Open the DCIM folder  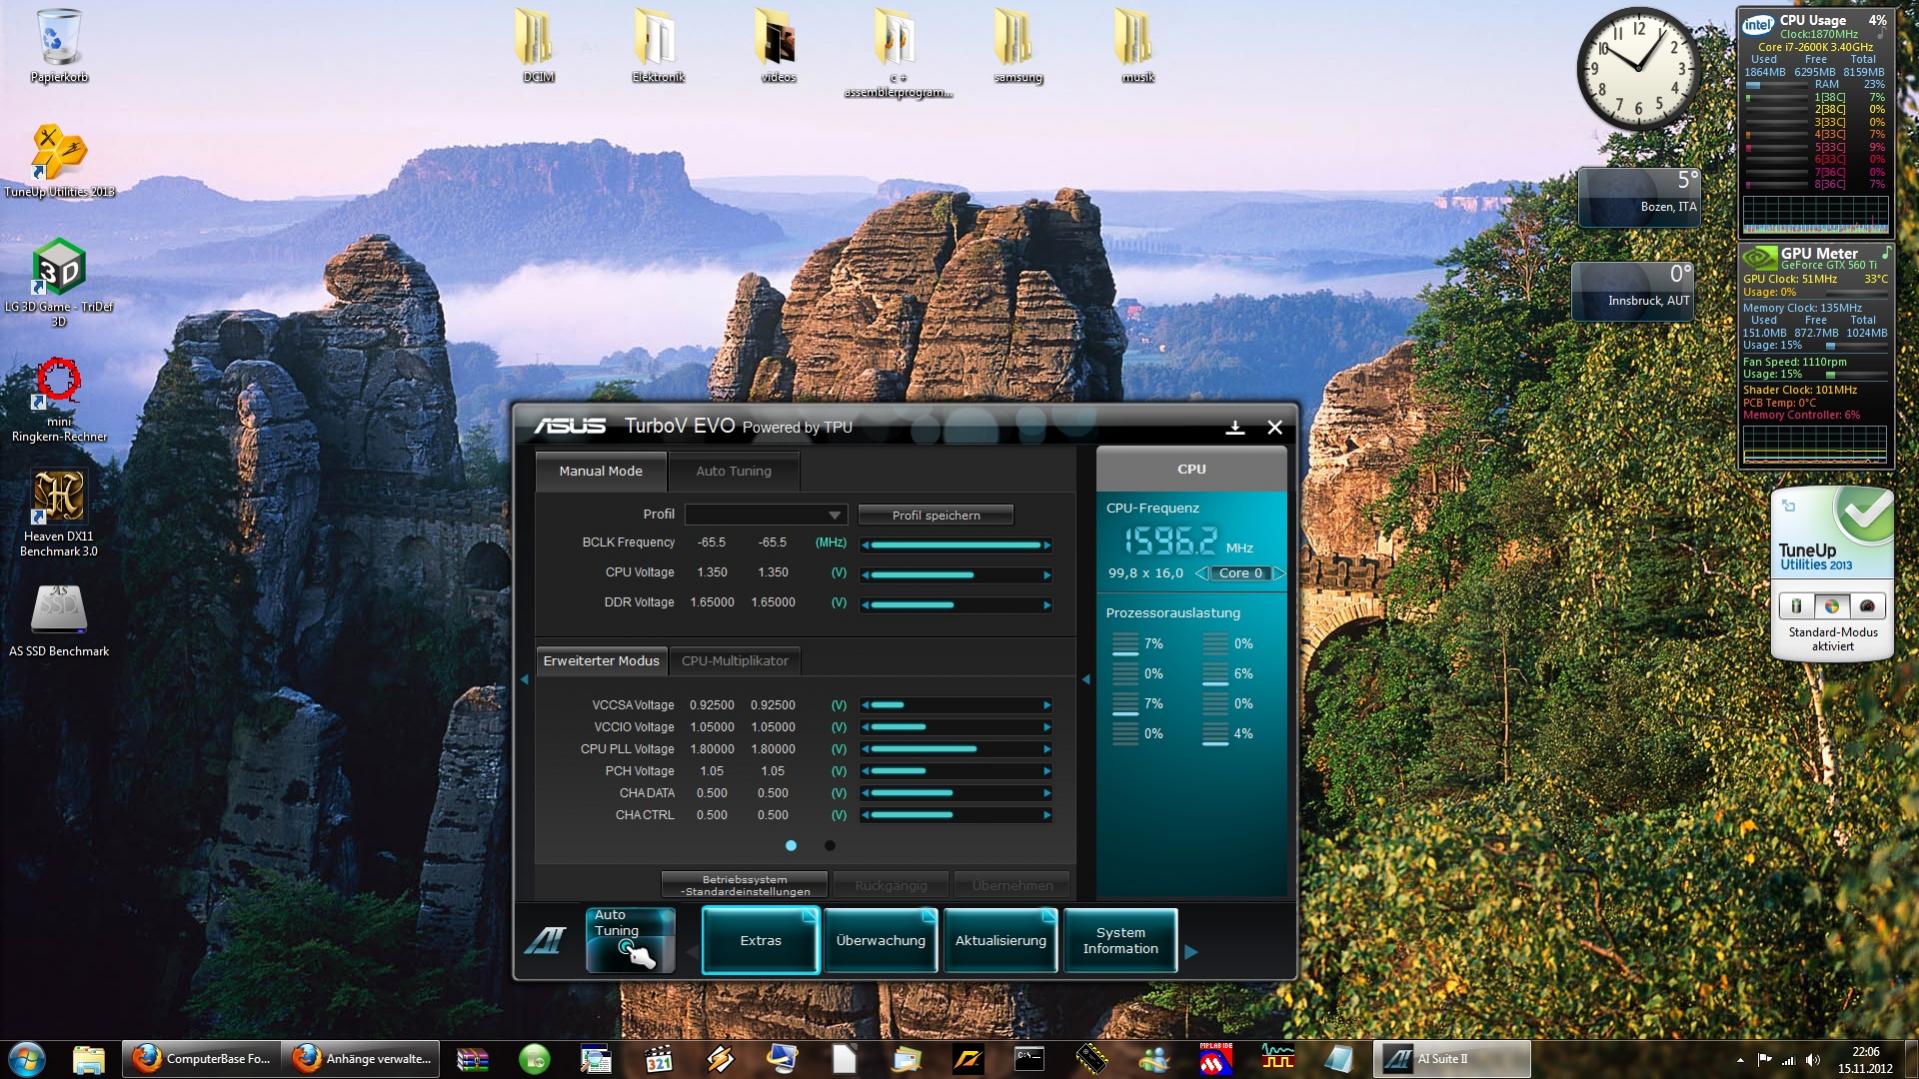click(x=538, y=46)
